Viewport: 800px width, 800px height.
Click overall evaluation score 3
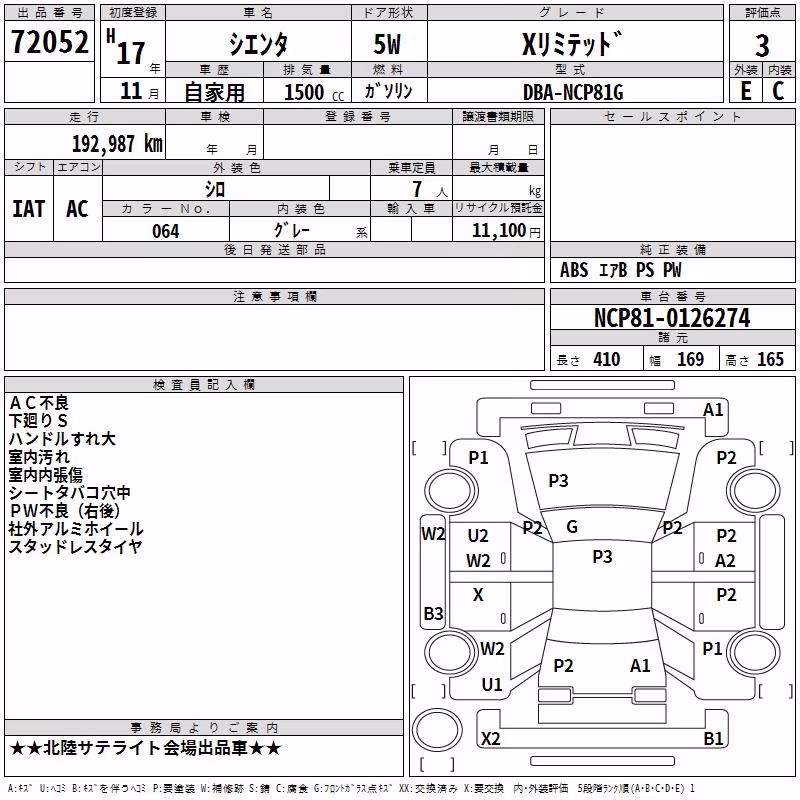click(762, 46)
